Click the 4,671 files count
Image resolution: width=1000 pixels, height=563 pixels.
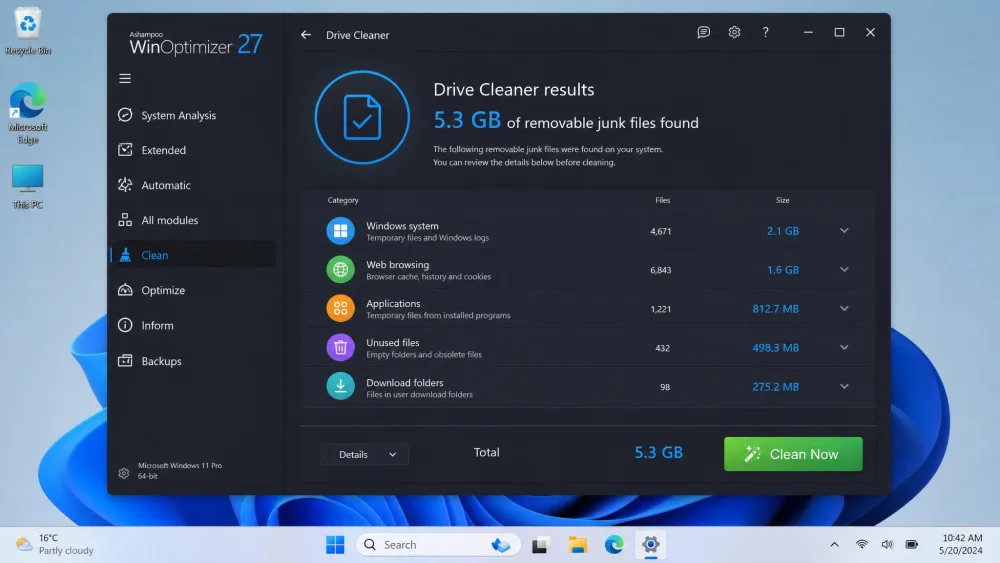coord(661,231)
